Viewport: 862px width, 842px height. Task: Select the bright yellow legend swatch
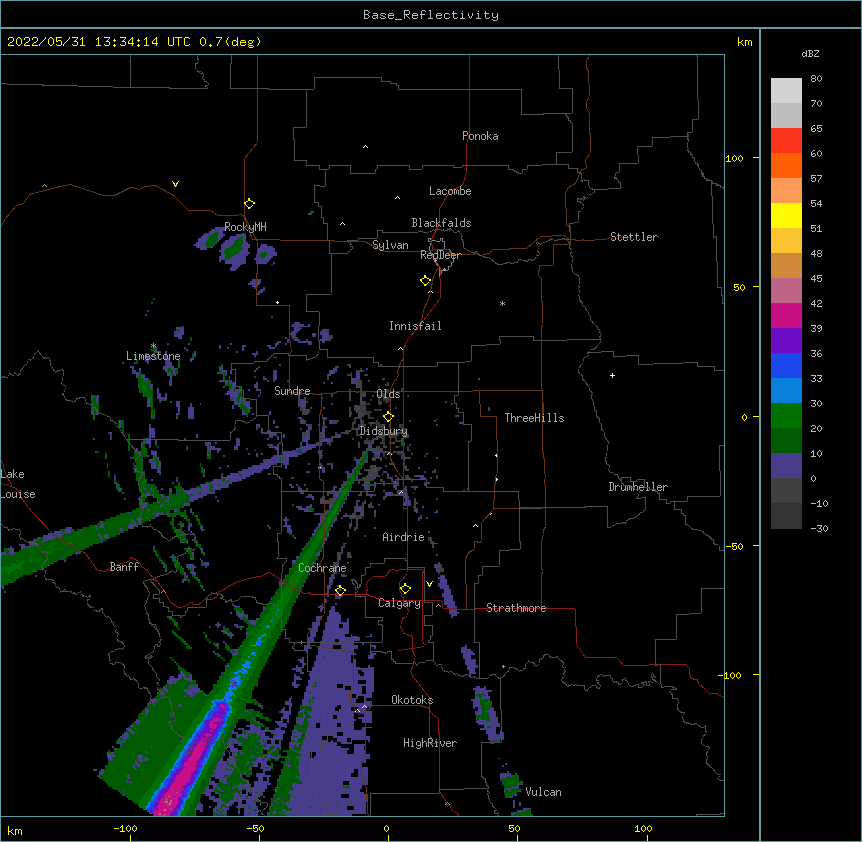(786, 215)
